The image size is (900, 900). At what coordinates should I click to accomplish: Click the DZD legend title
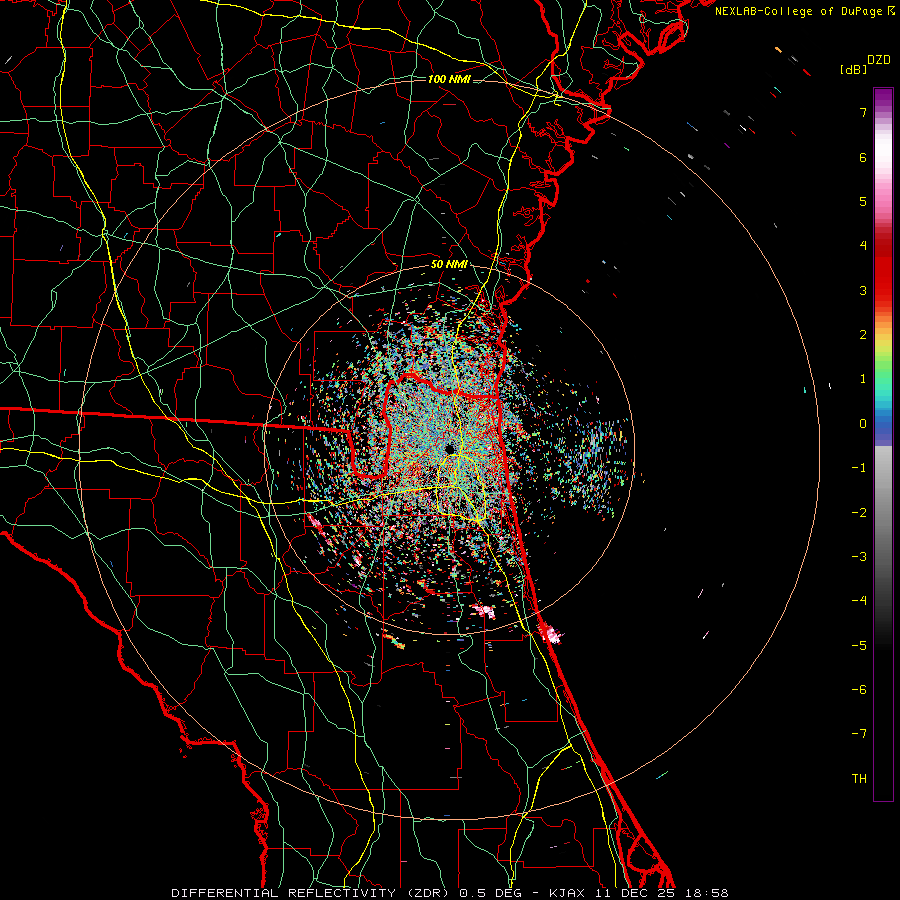click(879, 60)
